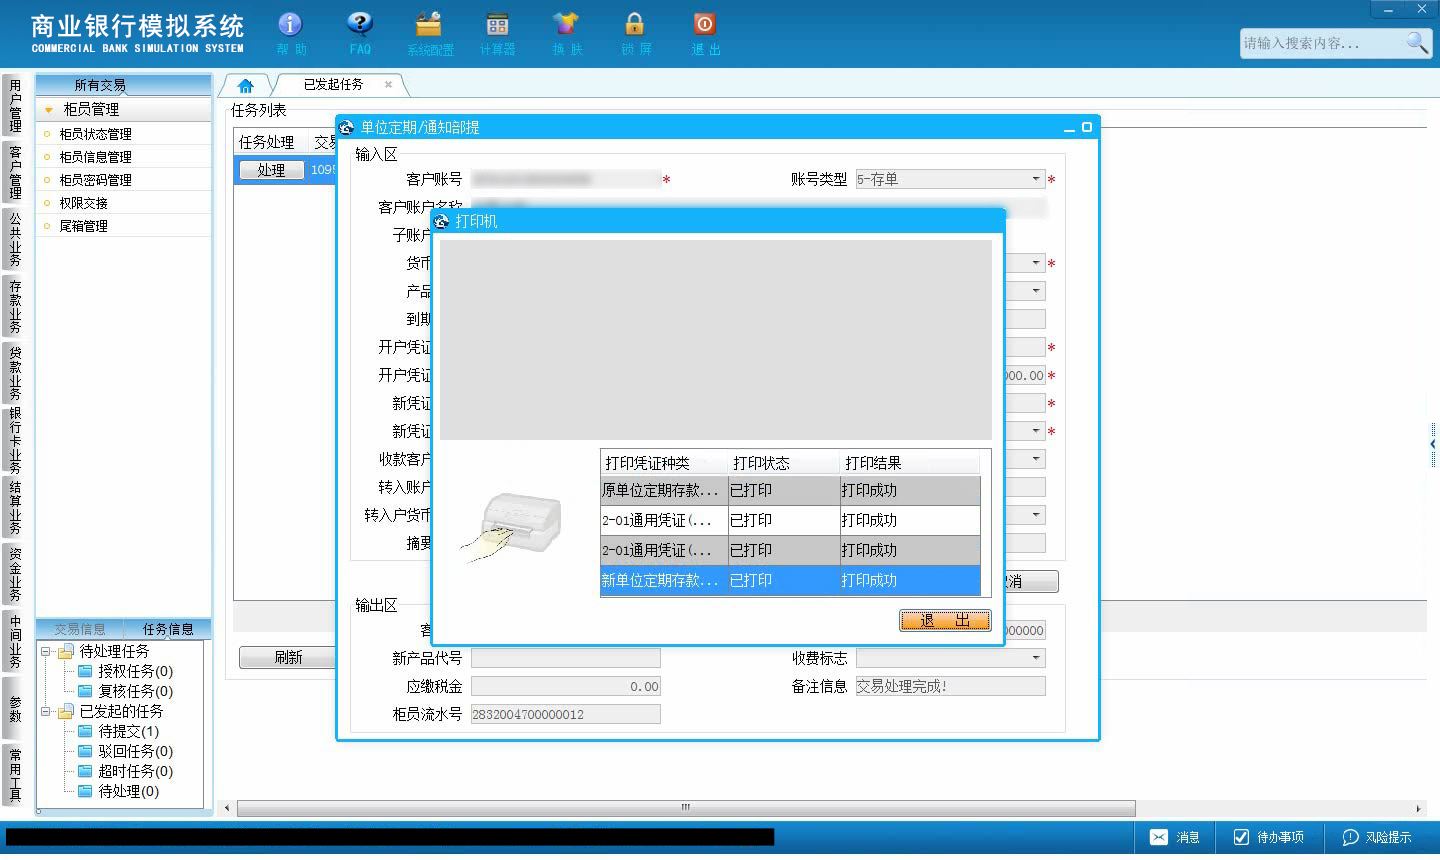Select highlighted 新单位定期存款 print row

(x=790, y=580)
